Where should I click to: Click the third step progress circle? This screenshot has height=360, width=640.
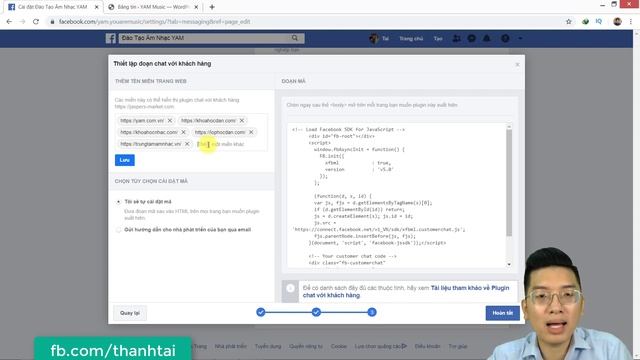tap(372, 312)
